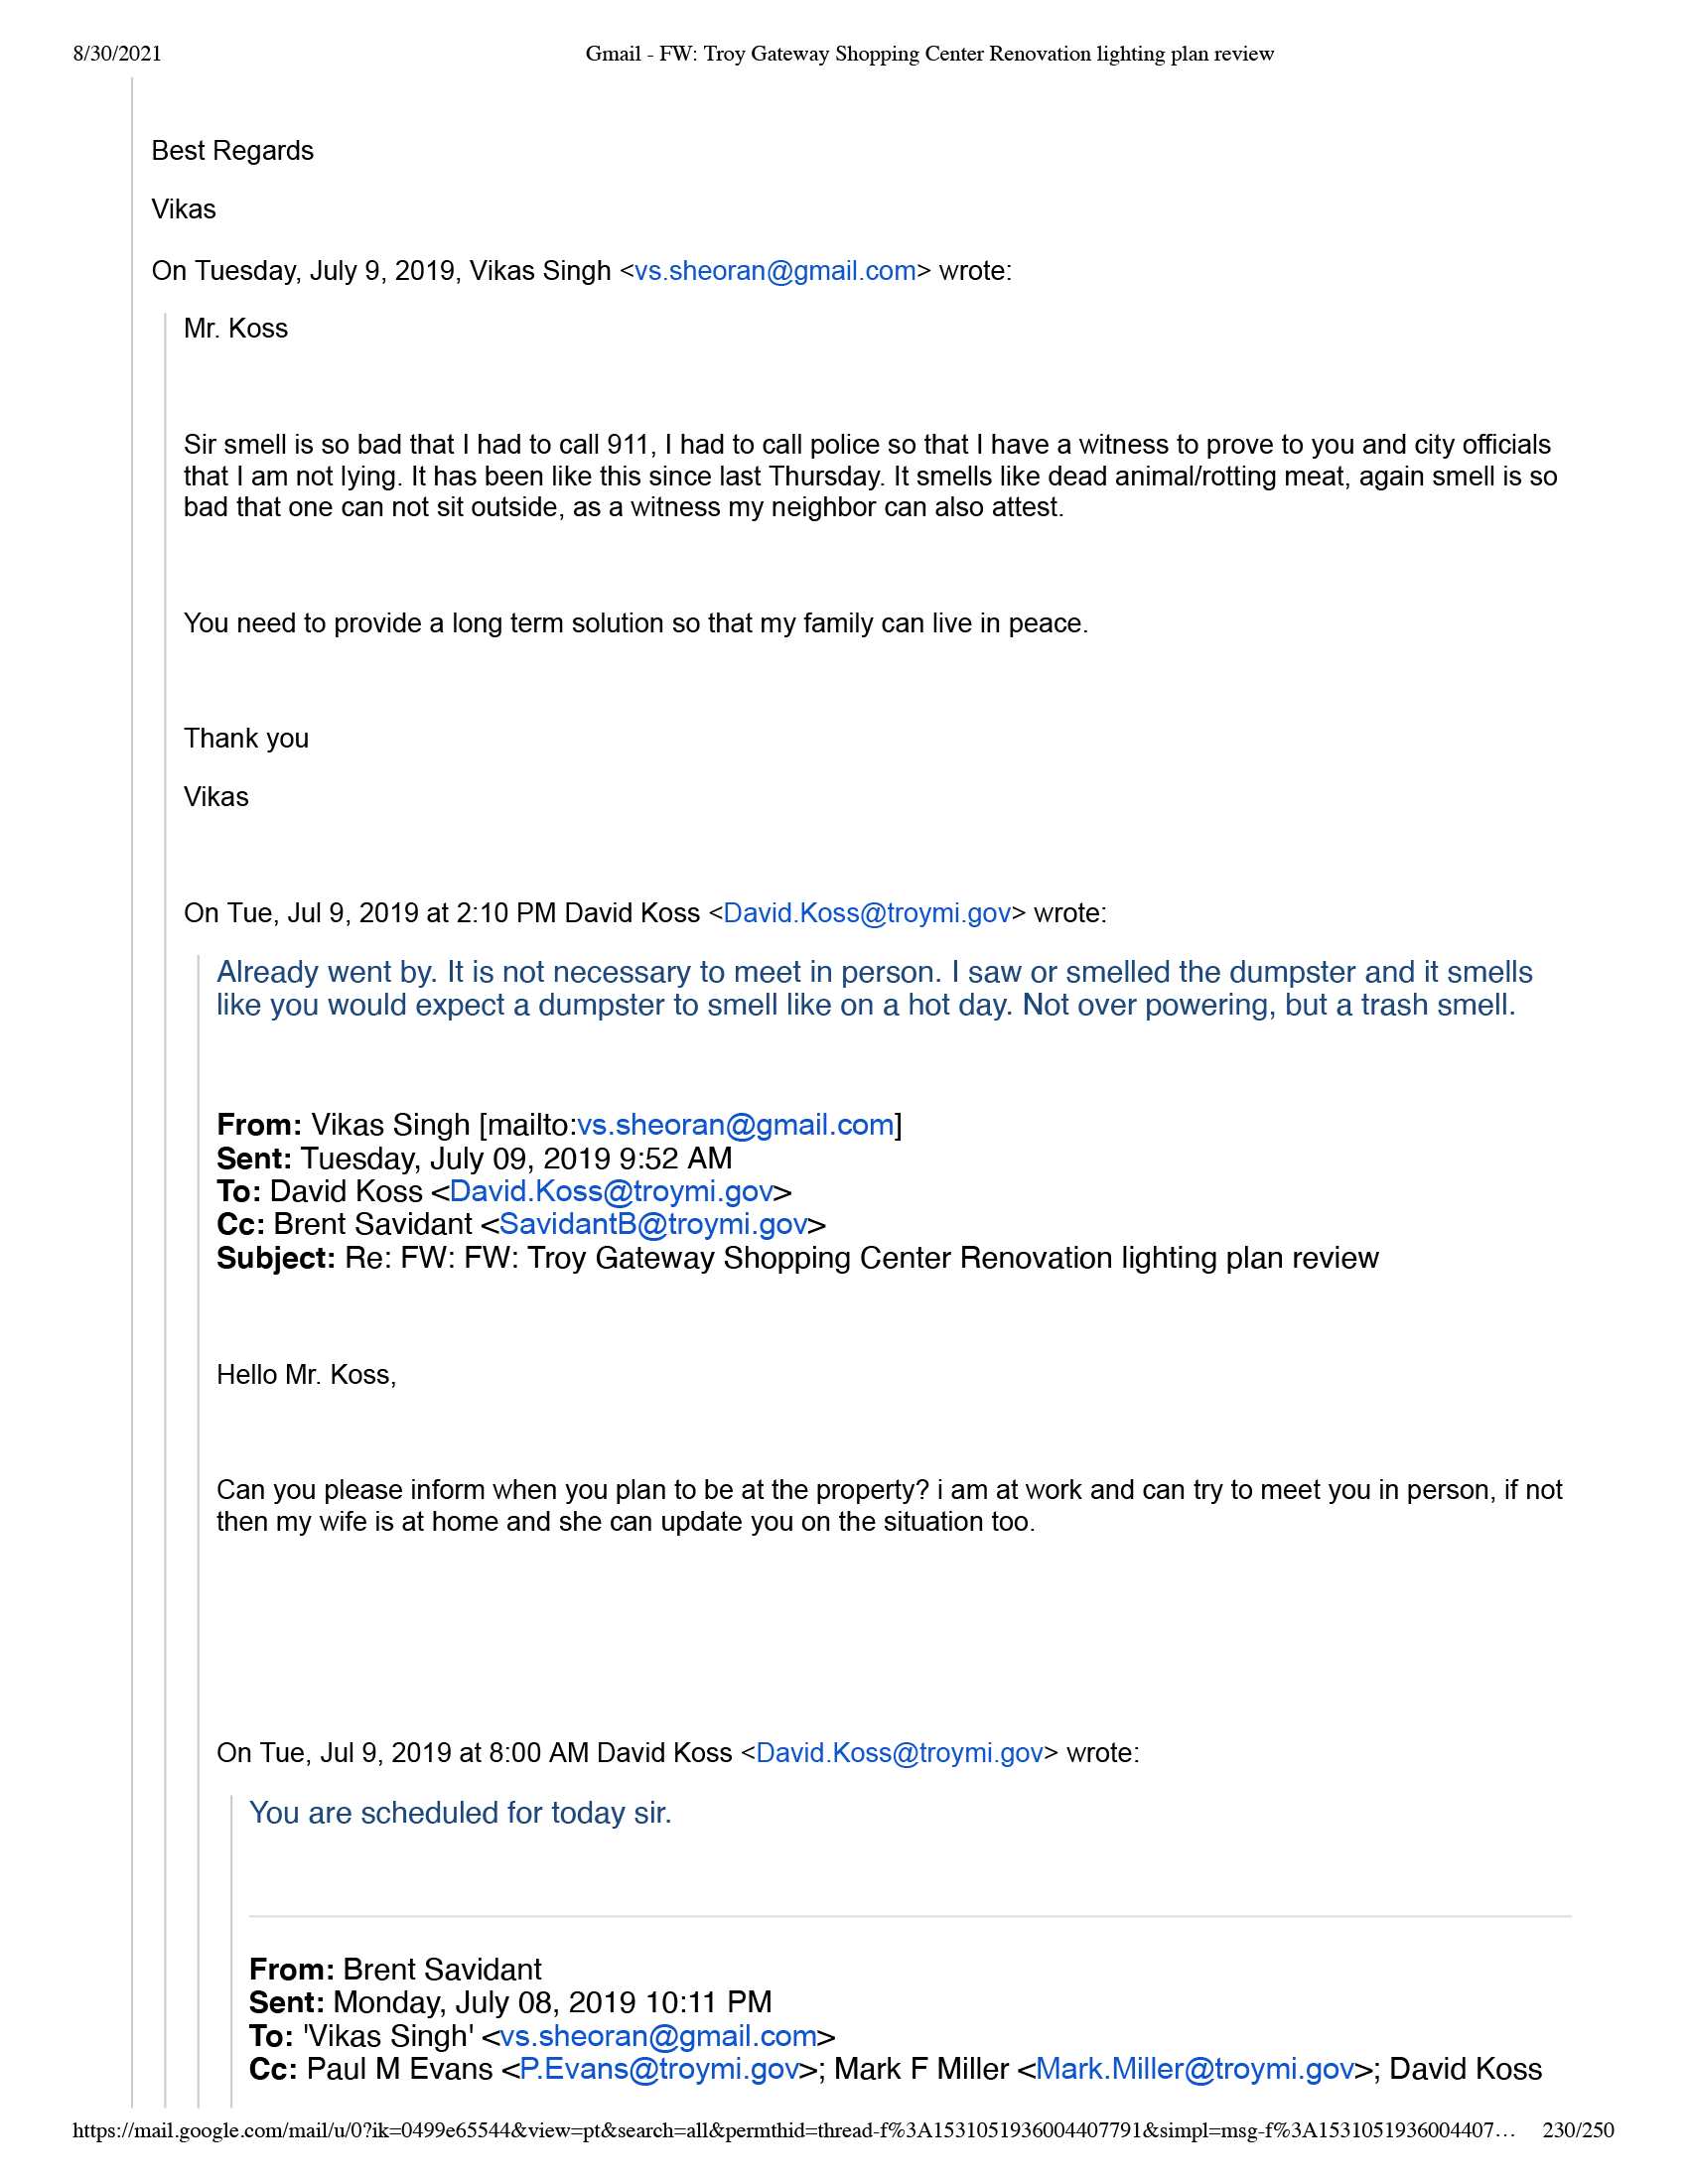This screenshot has width=1688, height=2184.
Task: Click the "Already went by" reply paragraph
Action: 865,988
